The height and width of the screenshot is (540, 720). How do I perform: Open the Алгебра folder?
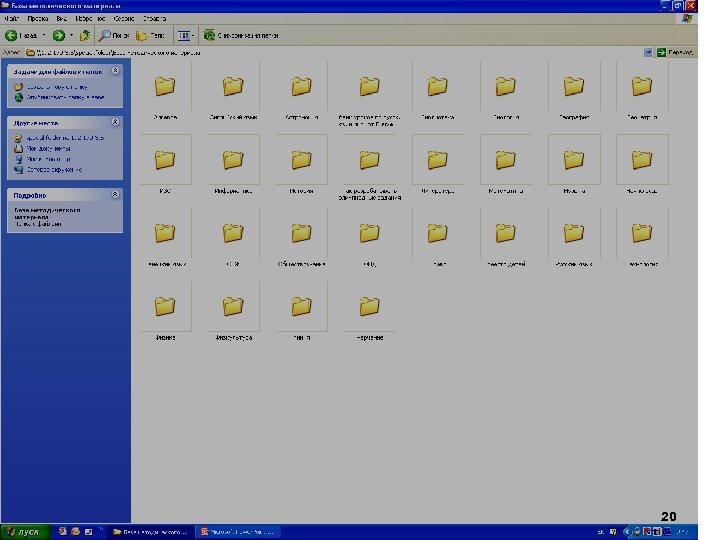(165, 93)
